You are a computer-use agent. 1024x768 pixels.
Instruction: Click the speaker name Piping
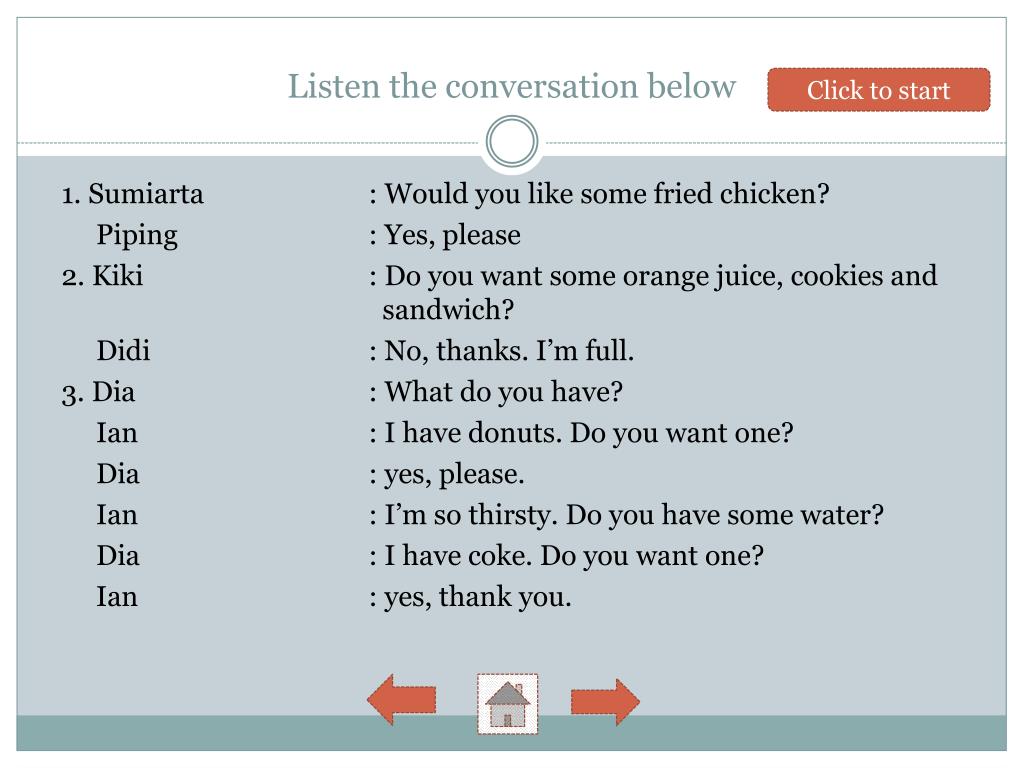(x=137, y=236)
